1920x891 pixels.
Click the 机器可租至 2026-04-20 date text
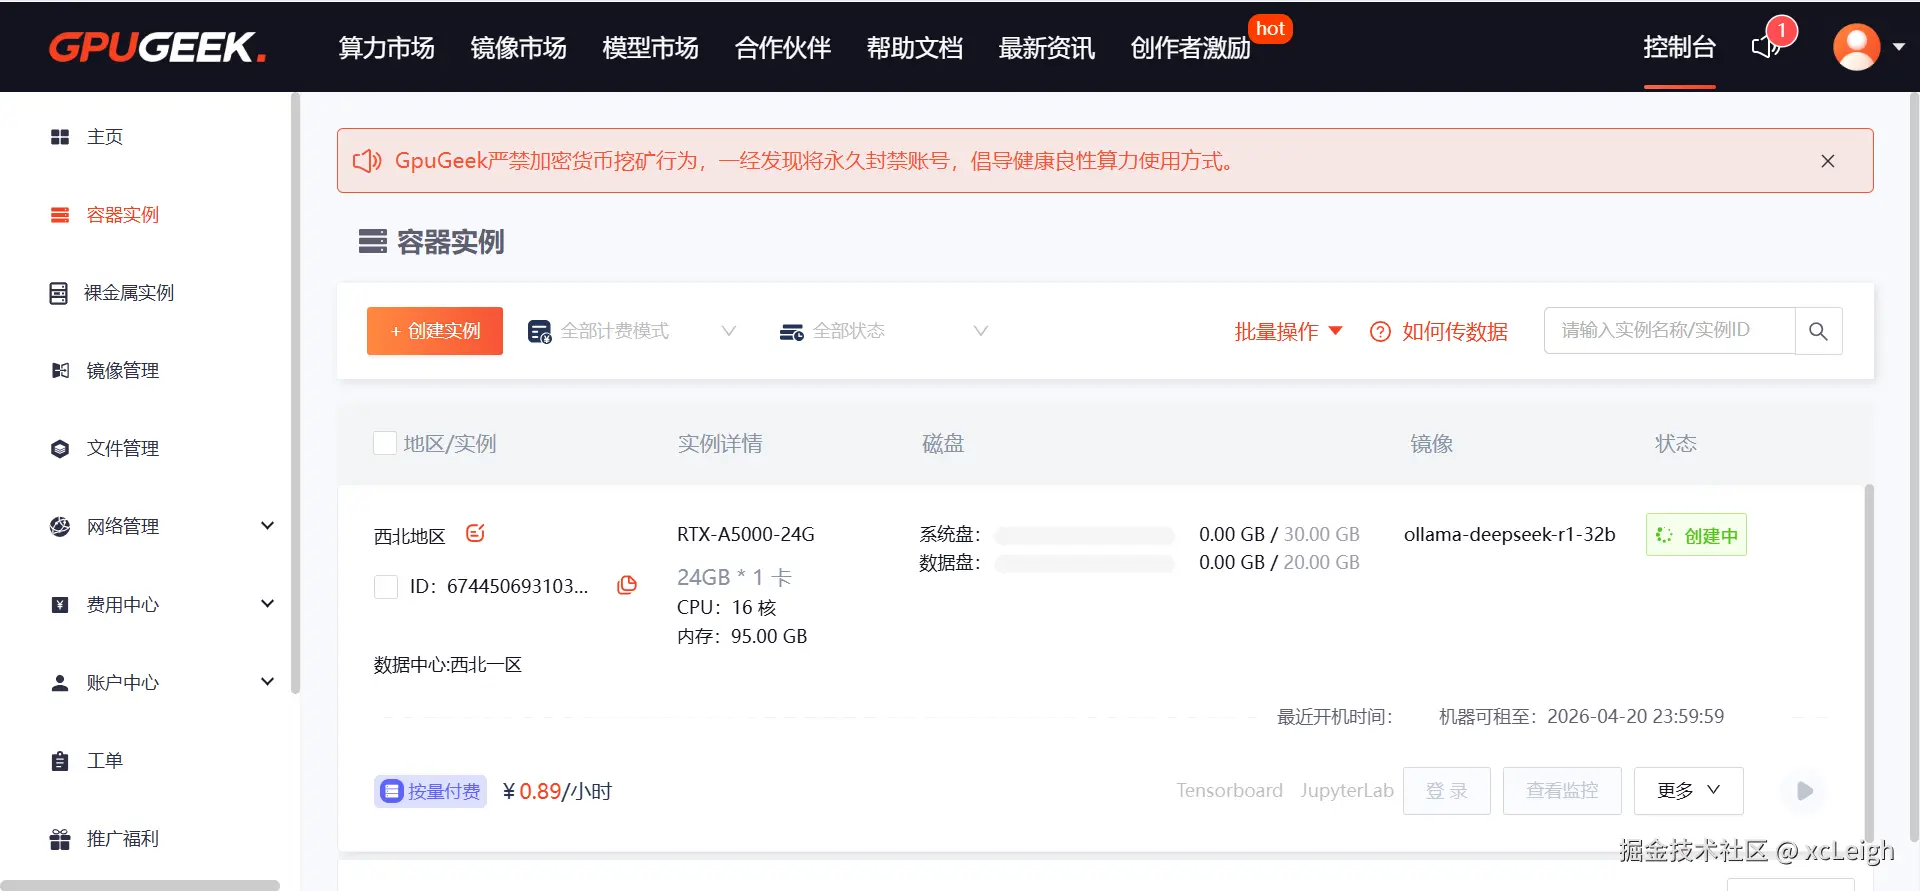click(x=1581, y=716)
